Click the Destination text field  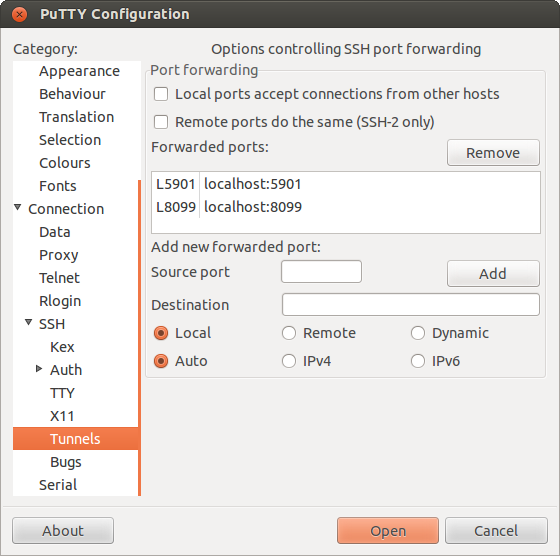pos(411,305)
